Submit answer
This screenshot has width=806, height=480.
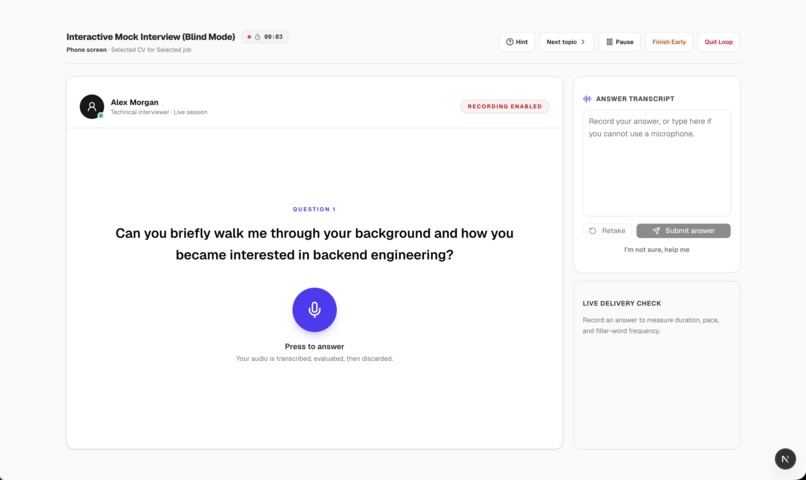tap(683, 231)
